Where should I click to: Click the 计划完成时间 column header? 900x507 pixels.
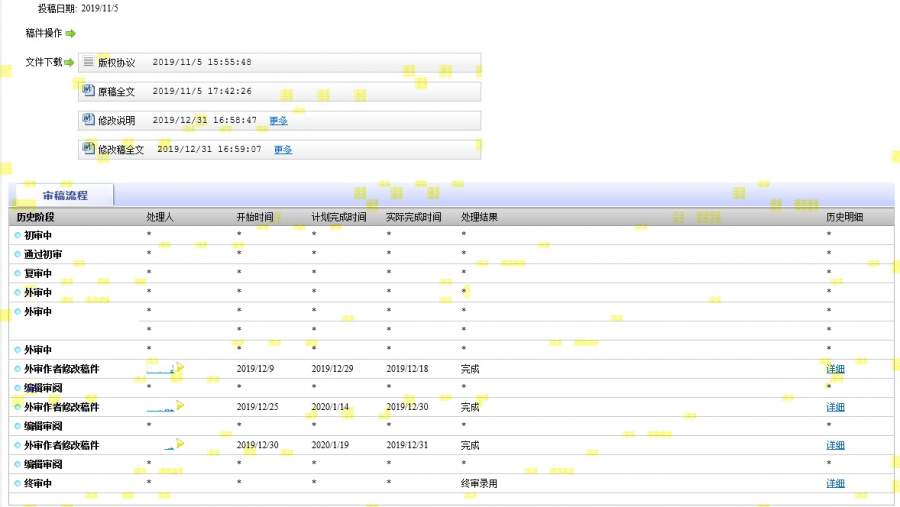click(339, 217)
